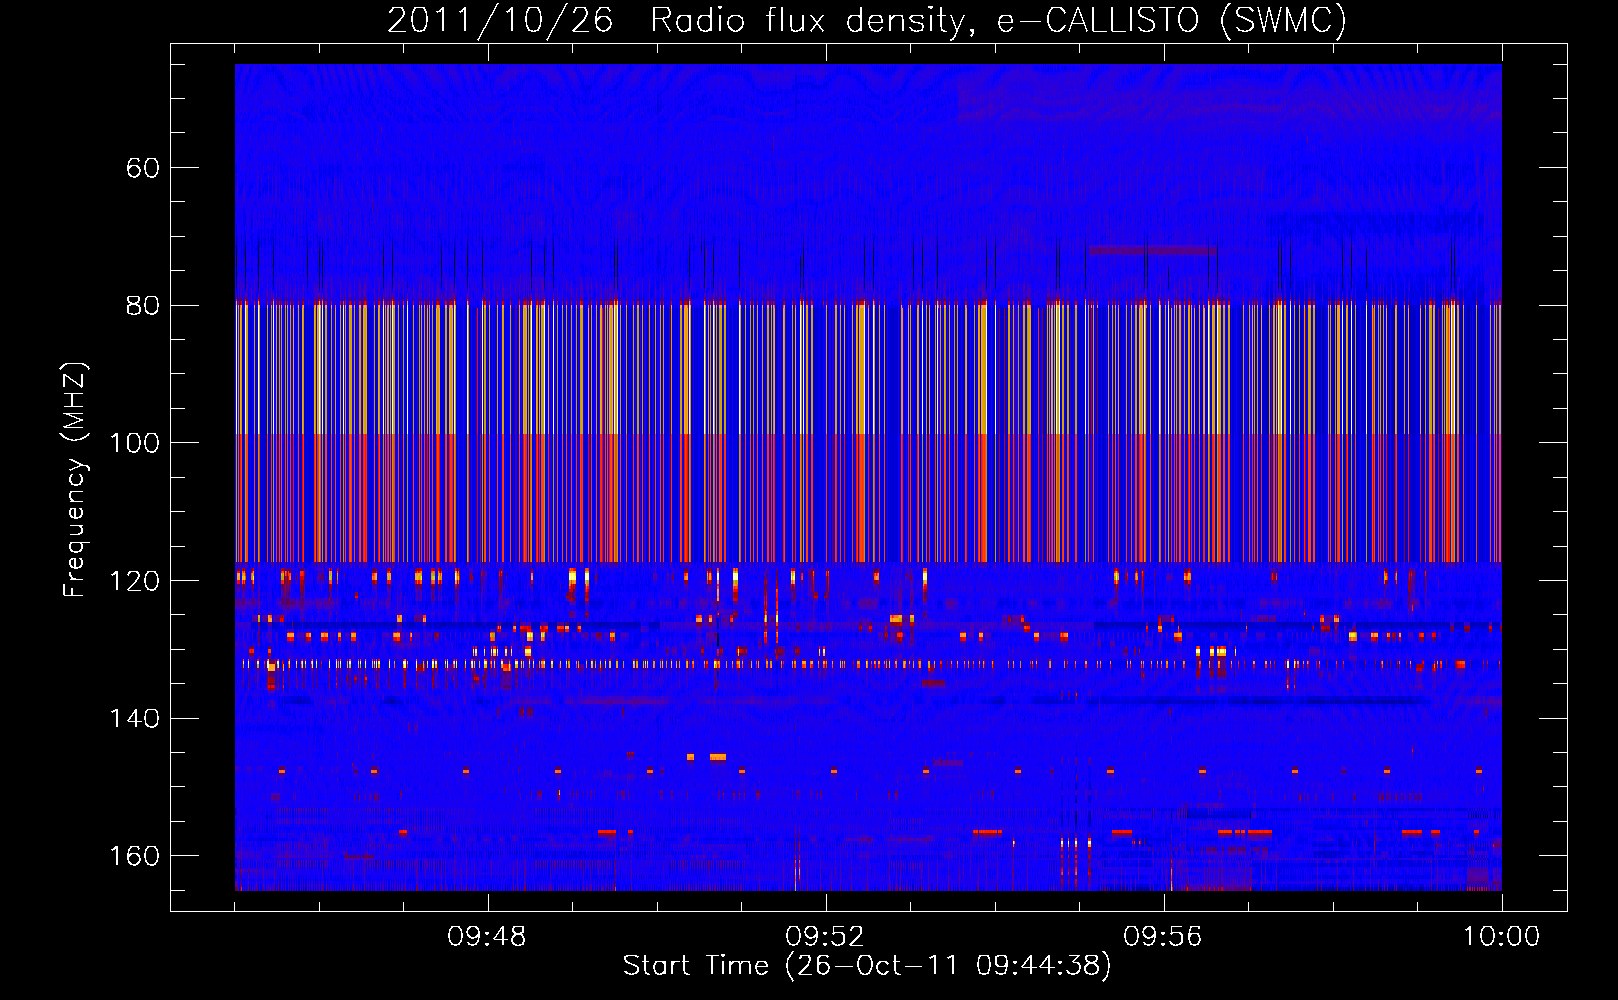Click the 10:00 time tick label
Viewport: 1618px width, 1000px height.
pyautogui.click(x=1501, y=937)
